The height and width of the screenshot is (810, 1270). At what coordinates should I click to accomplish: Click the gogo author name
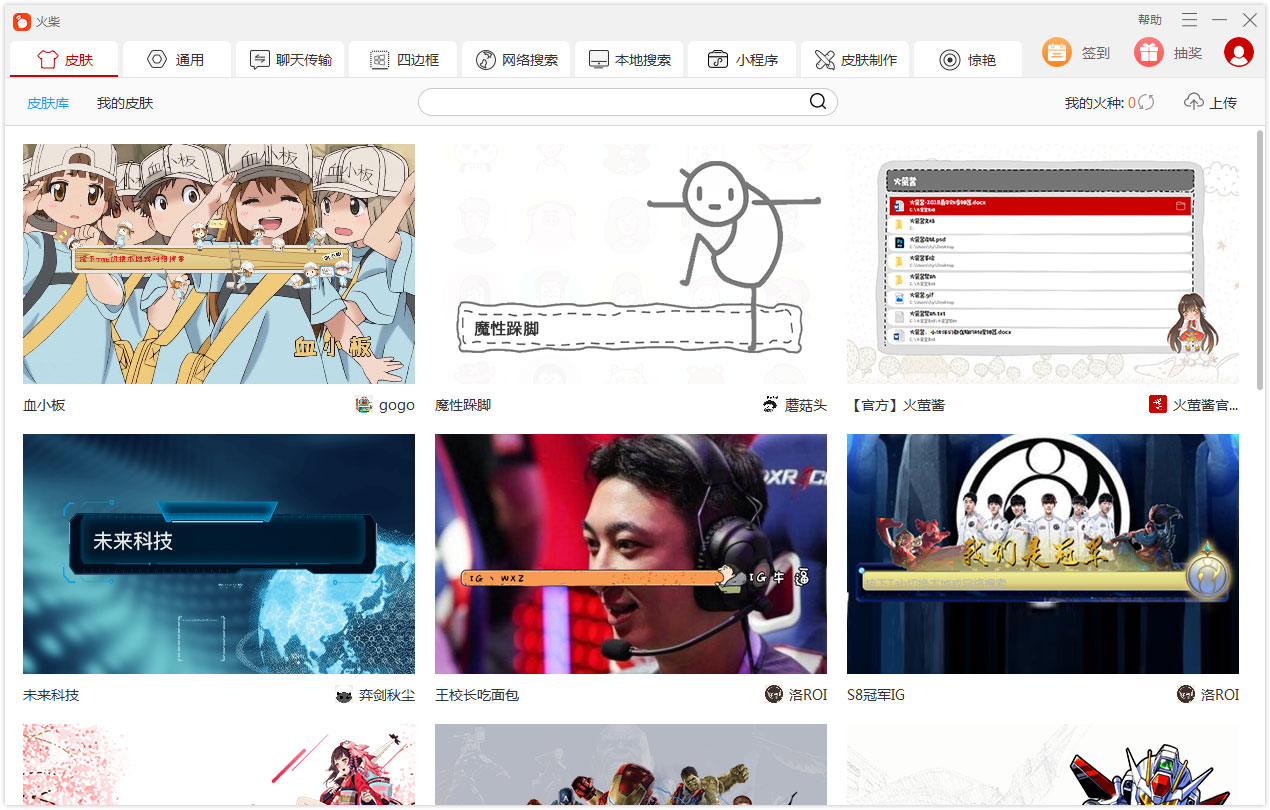point(397,406)
